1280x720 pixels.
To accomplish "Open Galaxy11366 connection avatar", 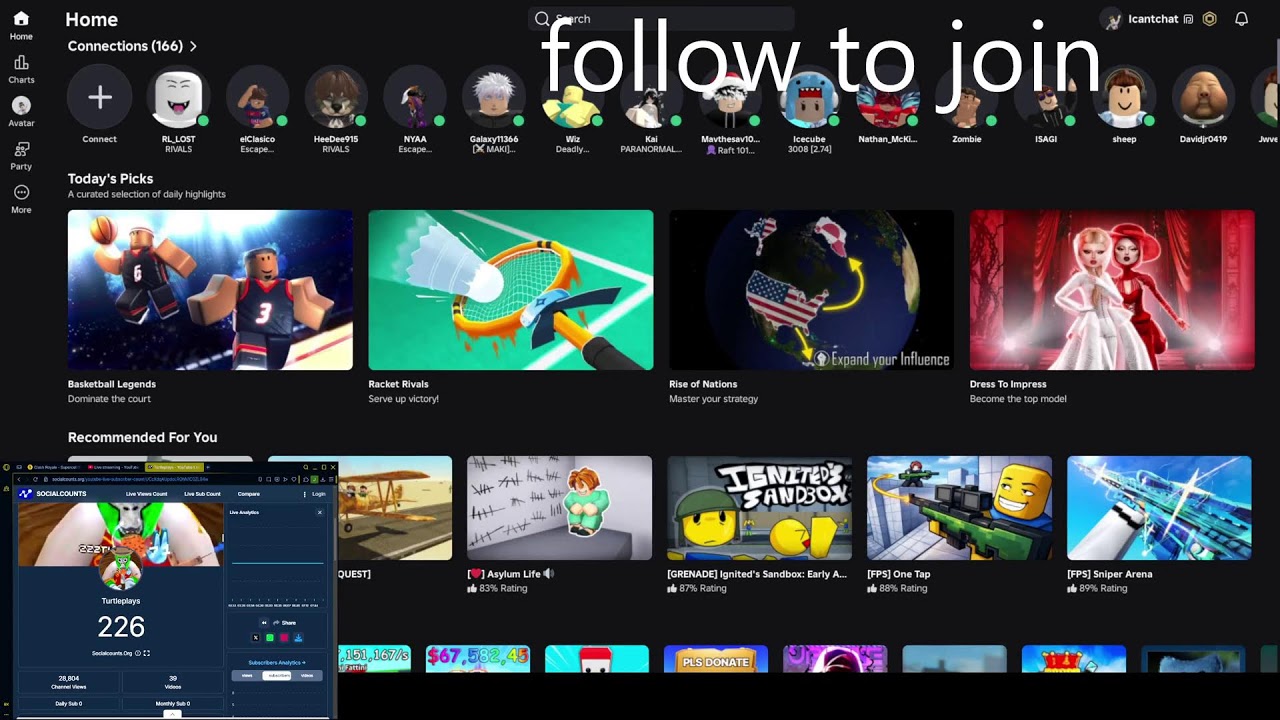I will pos(494,97).
